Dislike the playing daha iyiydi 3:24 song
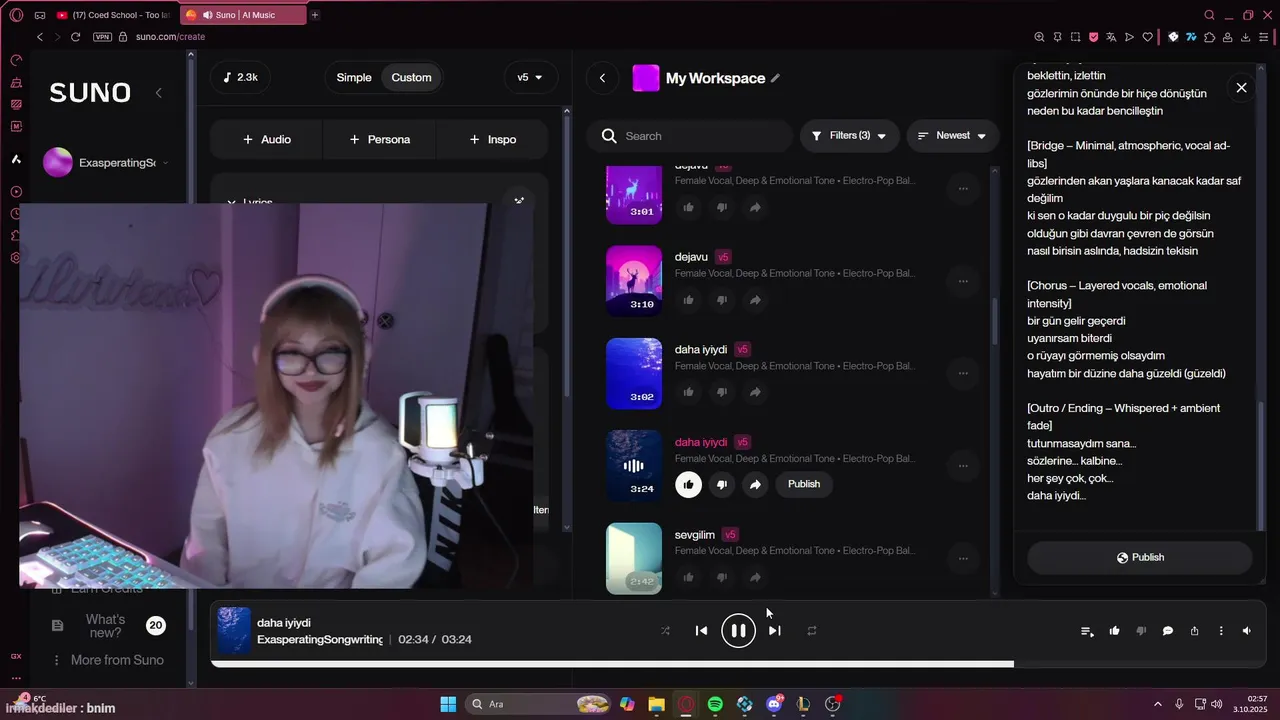 tap(722, 485)
